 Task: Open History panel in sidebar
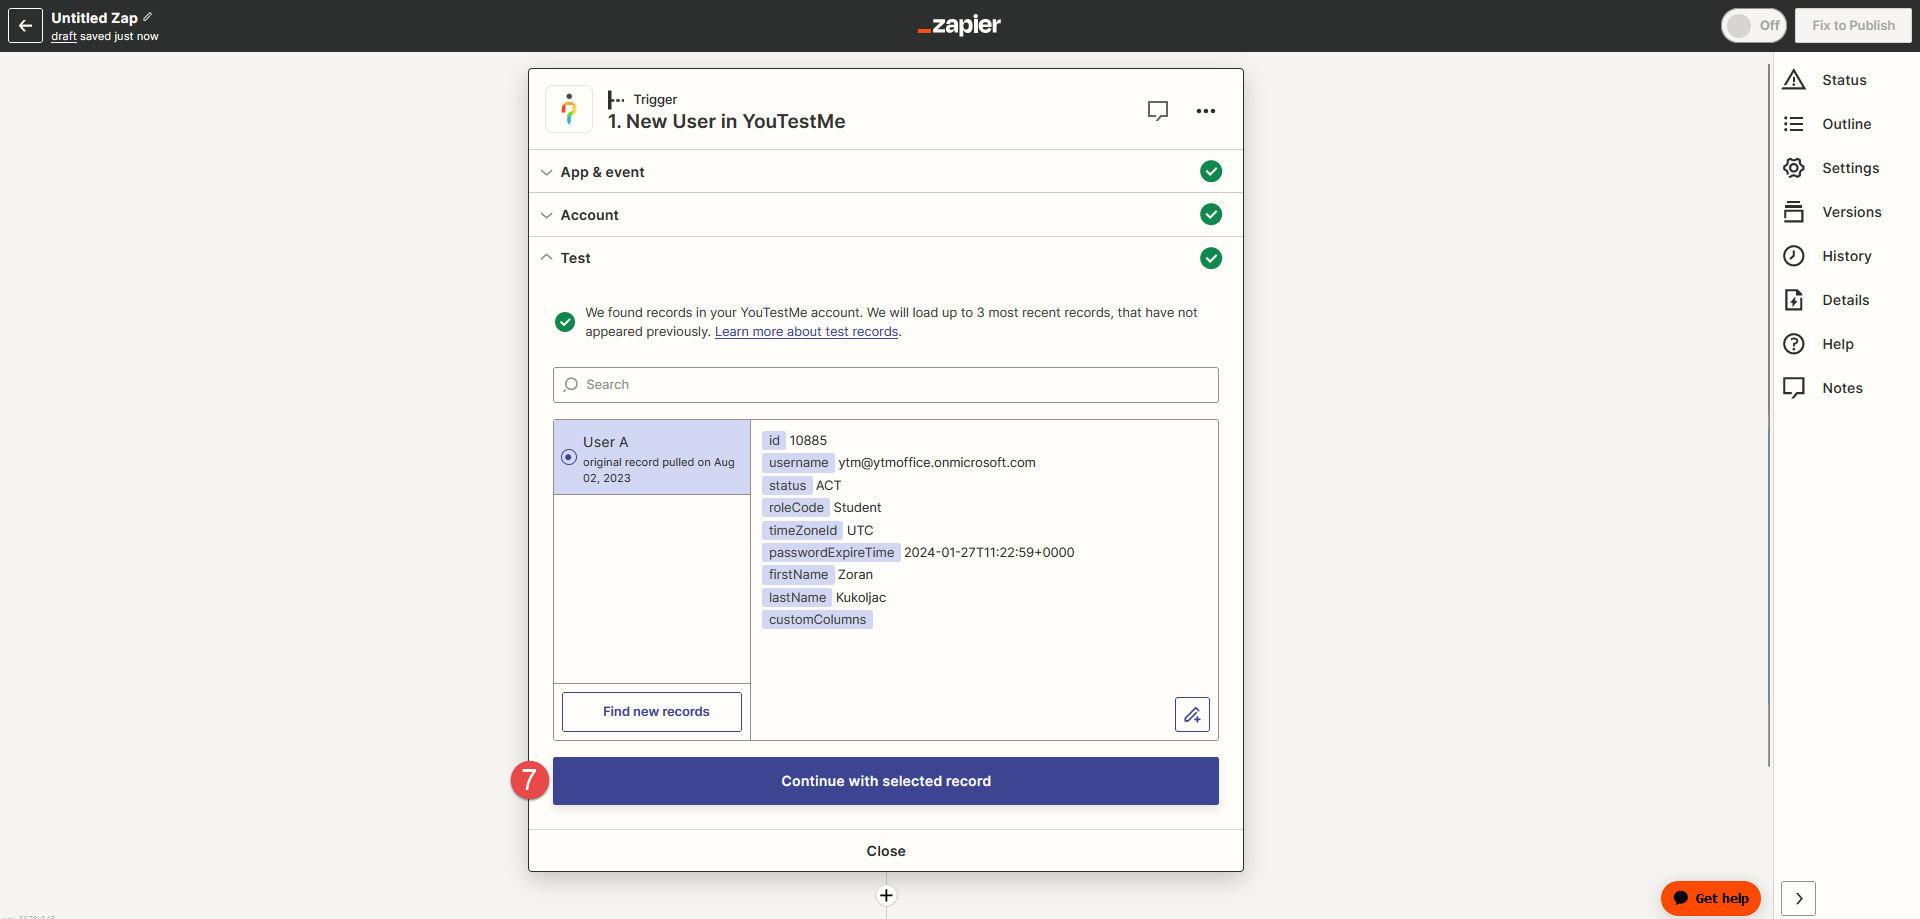pos(1845,256)
